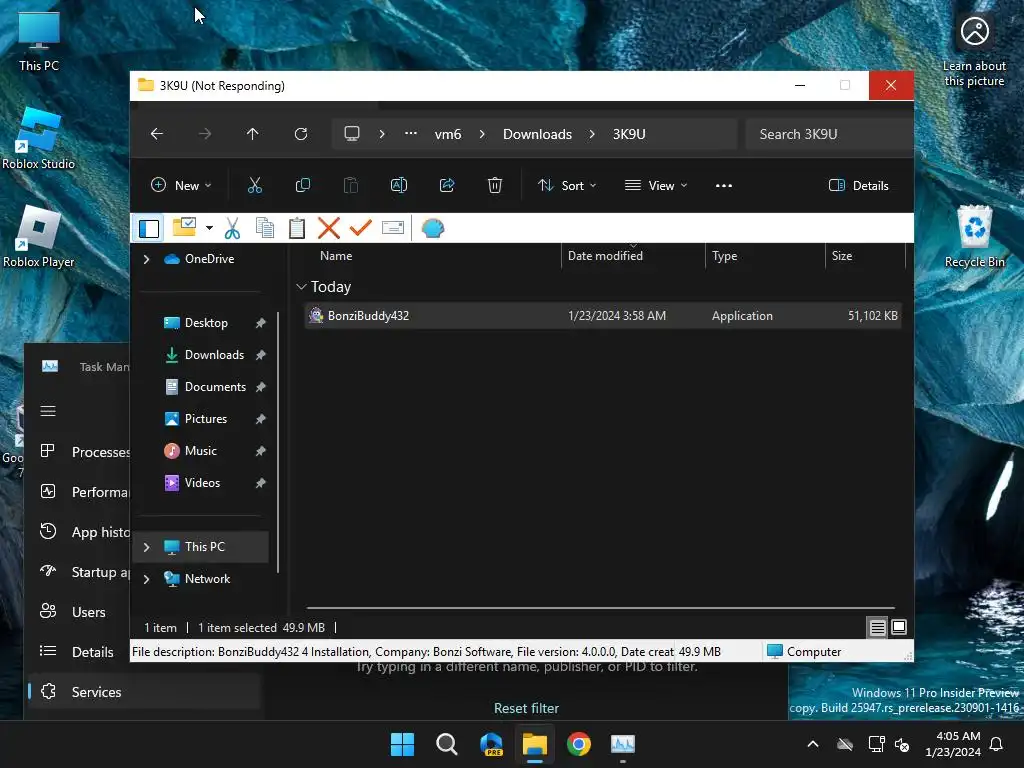Paste with the classic toolbar clipboard
1024x768 pixels.
point(296,228)
